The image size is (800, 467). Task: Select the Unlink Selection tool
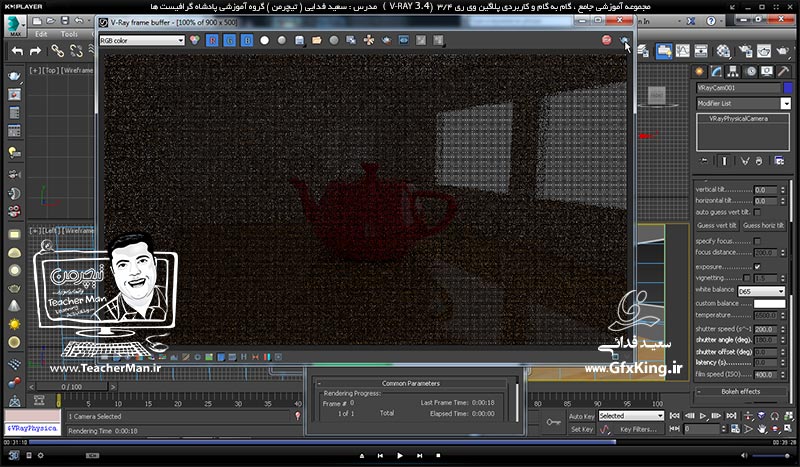76,51
